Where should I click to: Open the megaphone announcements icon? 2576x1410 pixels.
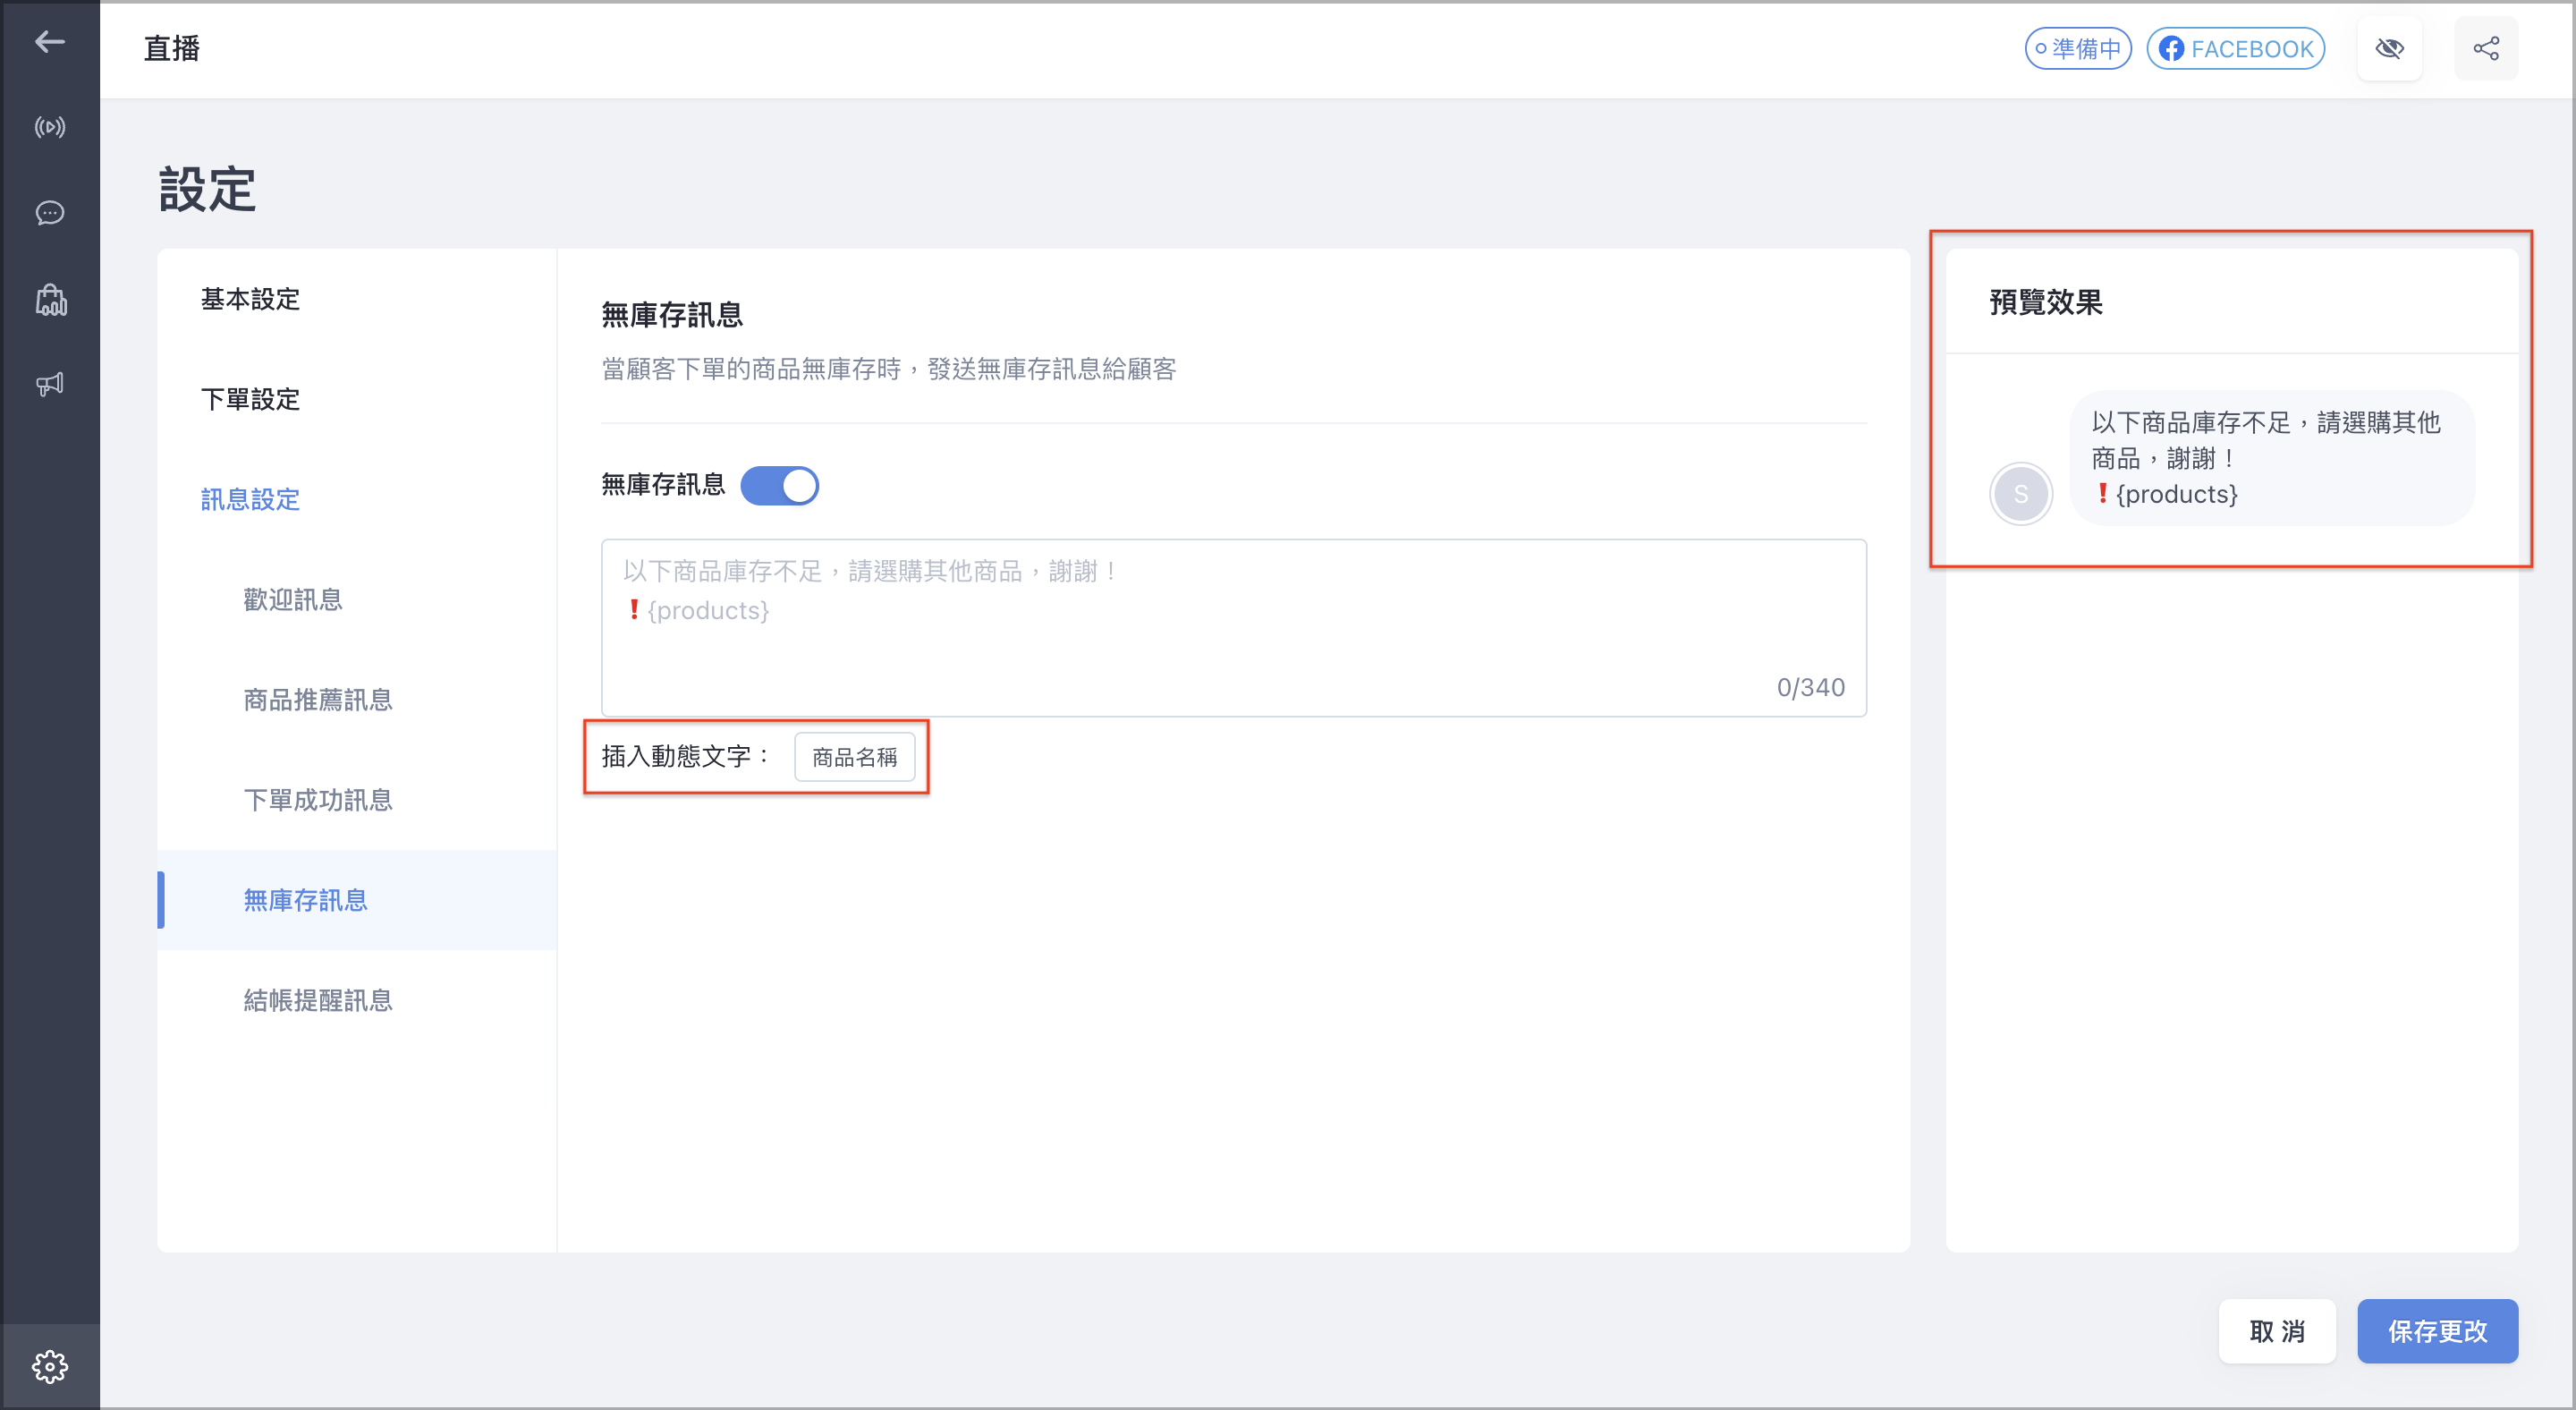click(x=49, y=385)
